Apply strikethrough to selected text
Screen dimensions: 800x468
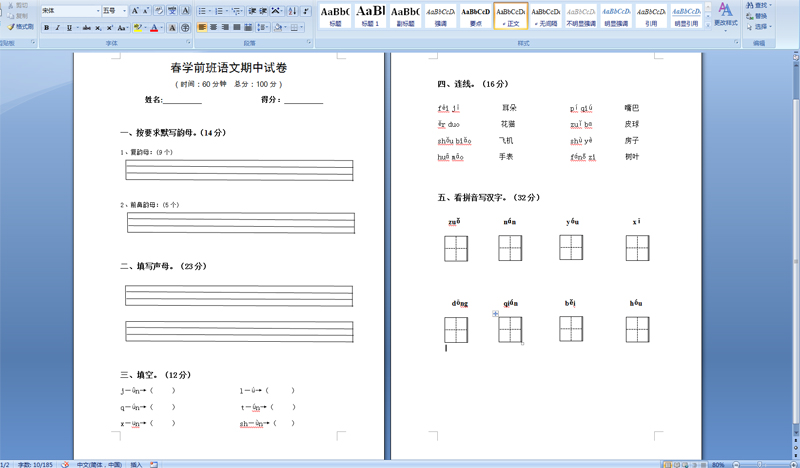pos(87,28)
